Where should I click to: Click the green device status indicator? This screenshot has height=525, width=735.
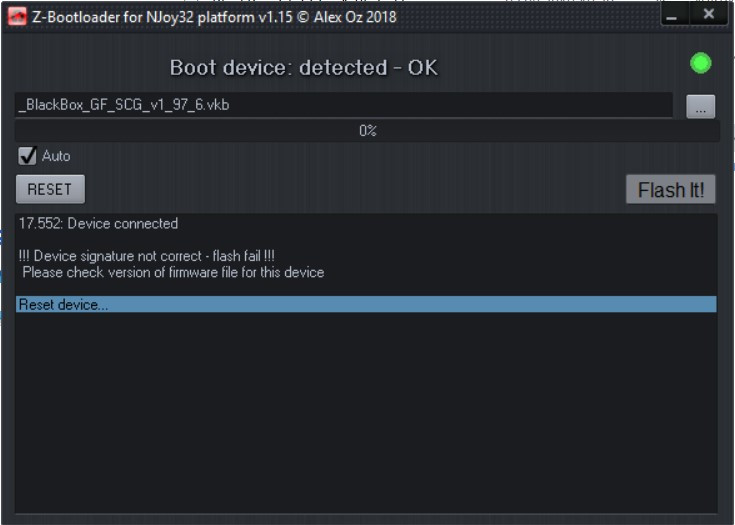tap(700, 64)
